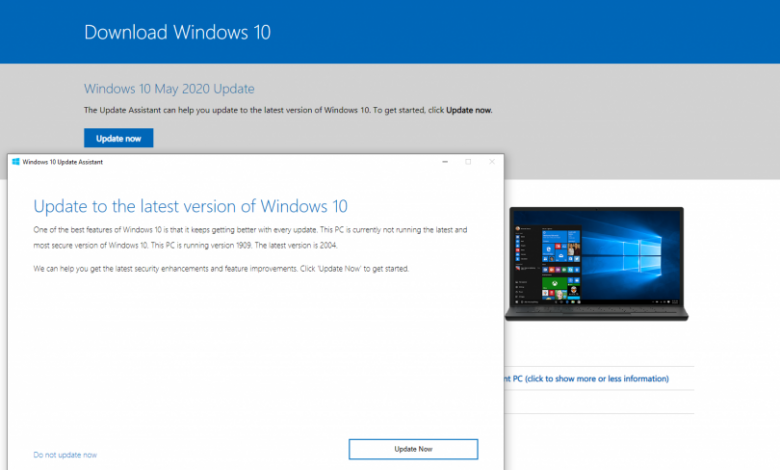This screenshot has width=780, height=470.
Task: Open the Windows 10 May 2020 Update heading link
Action: [x=169, y=89]
